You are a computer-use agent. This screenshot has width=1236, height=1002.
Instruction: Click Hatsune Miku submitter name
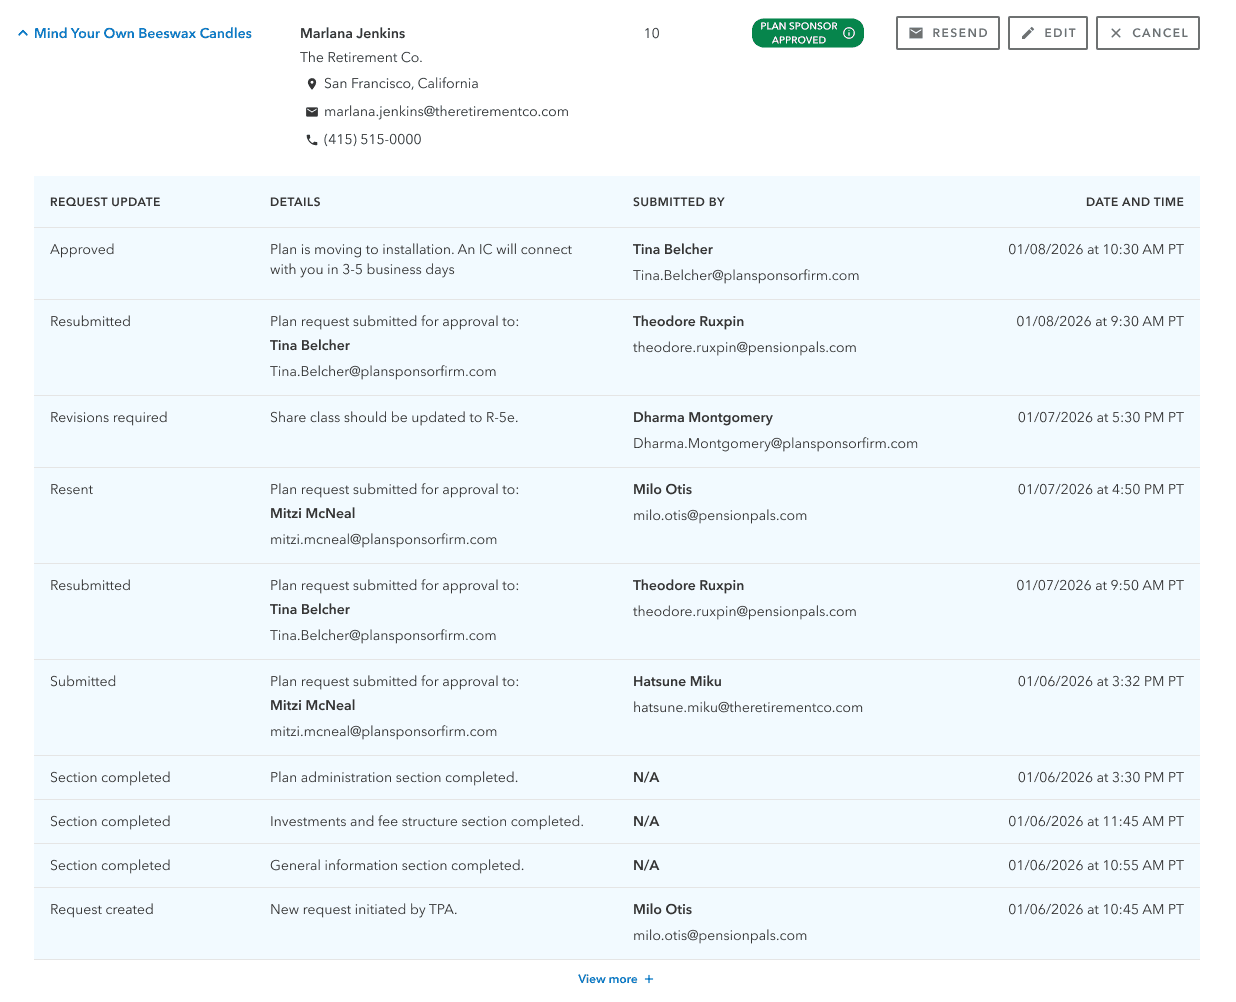pyautogui.click(x=677, y=682)
